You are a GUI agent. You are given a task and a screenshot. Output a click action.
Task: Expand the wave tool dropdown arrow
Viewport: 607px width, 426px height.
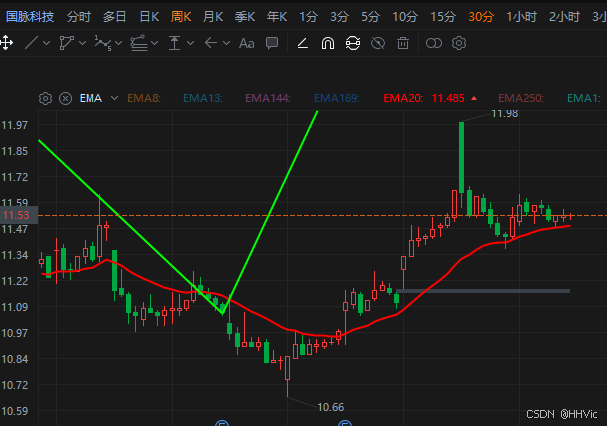(118, 43)
